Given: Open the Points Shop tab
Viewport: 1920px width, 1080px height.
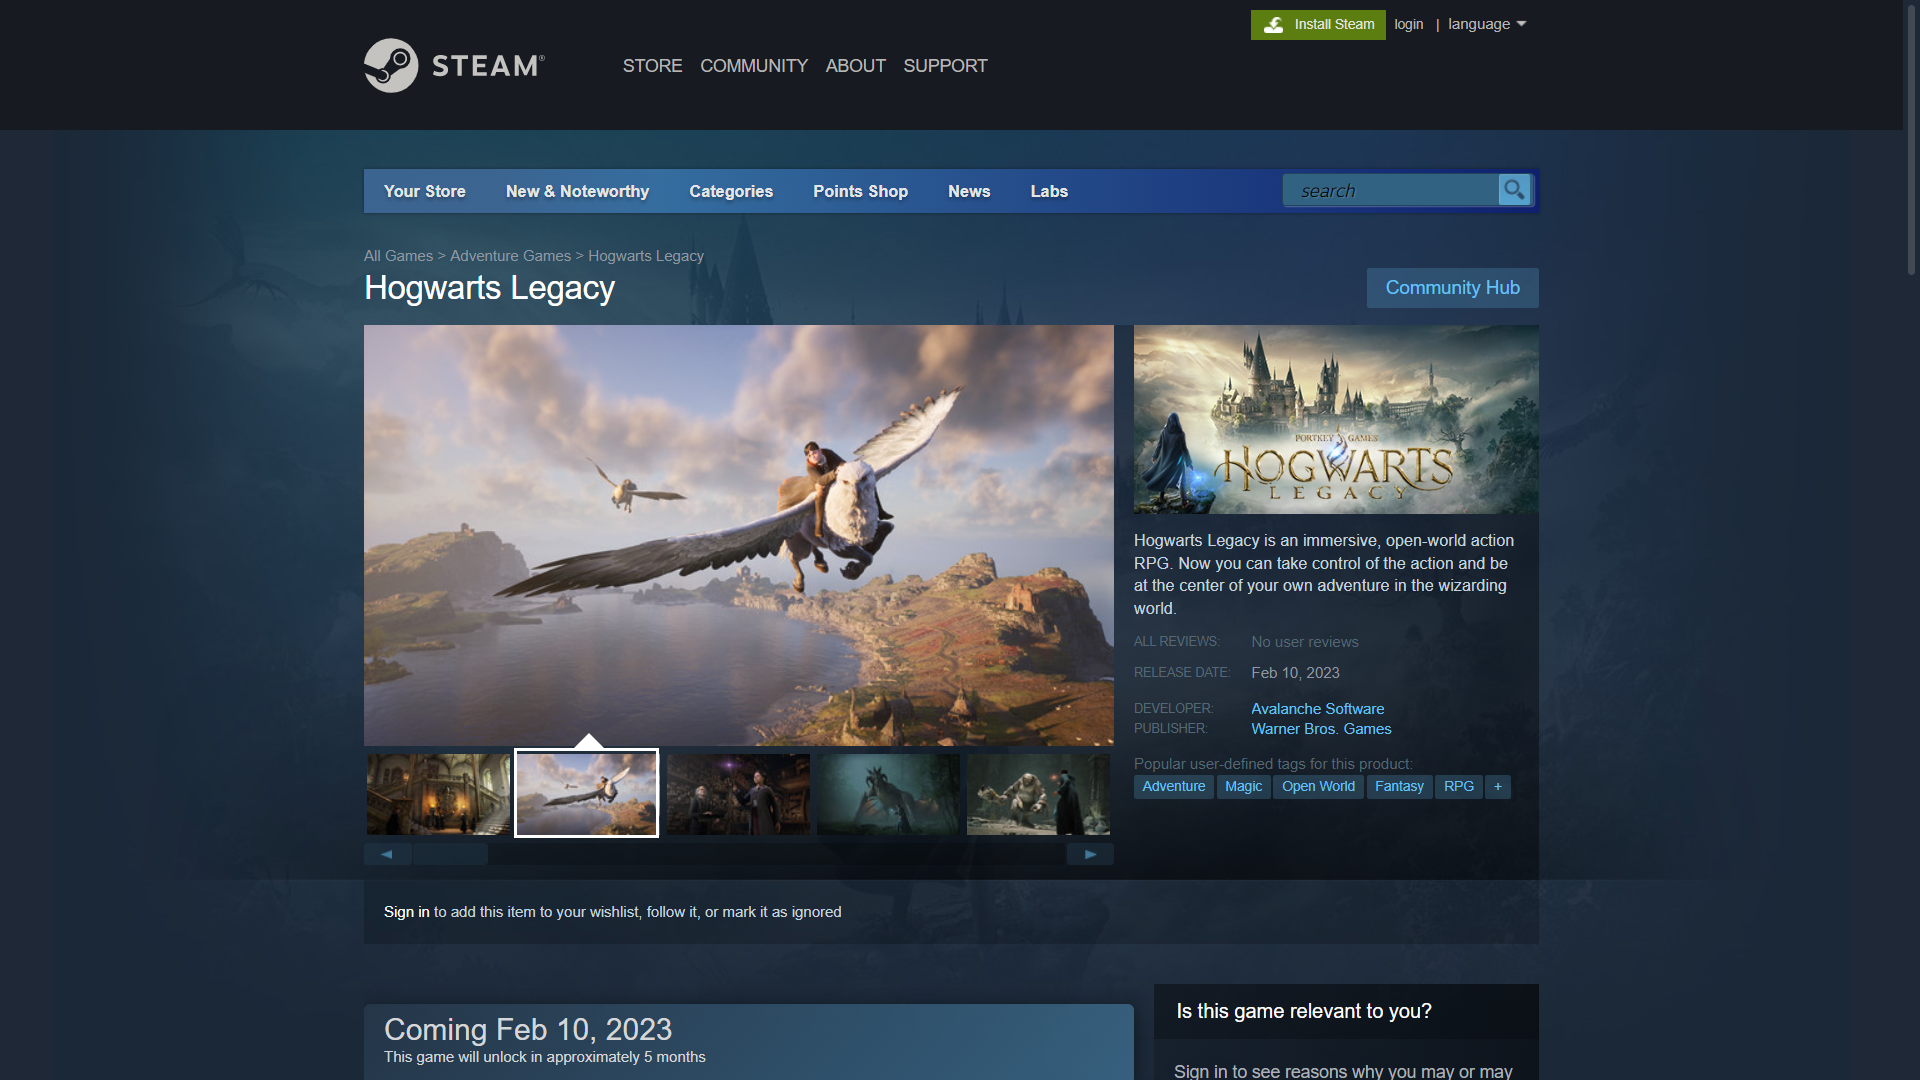Looking at the screenshot, I should click(x=860, y=191).
